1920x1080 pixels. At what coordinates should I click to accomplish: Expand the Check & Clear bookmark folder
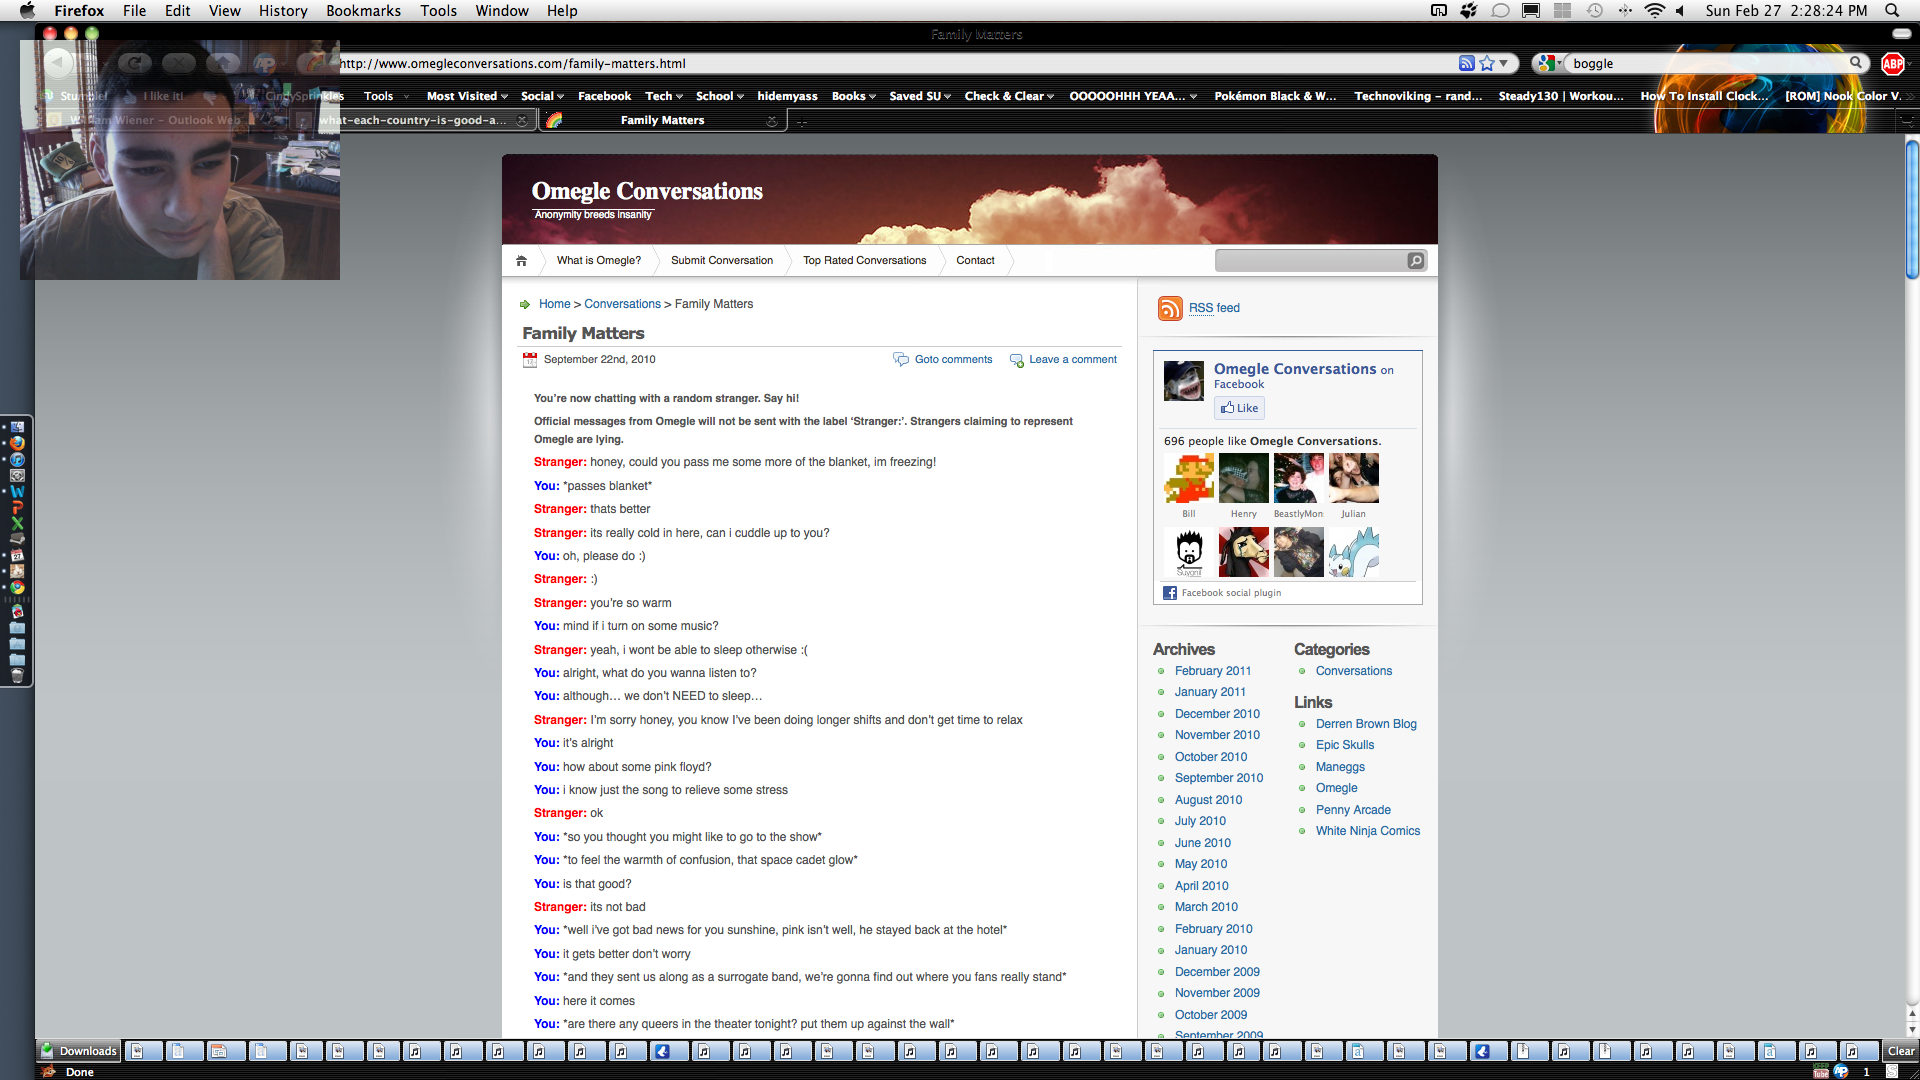1008,97
